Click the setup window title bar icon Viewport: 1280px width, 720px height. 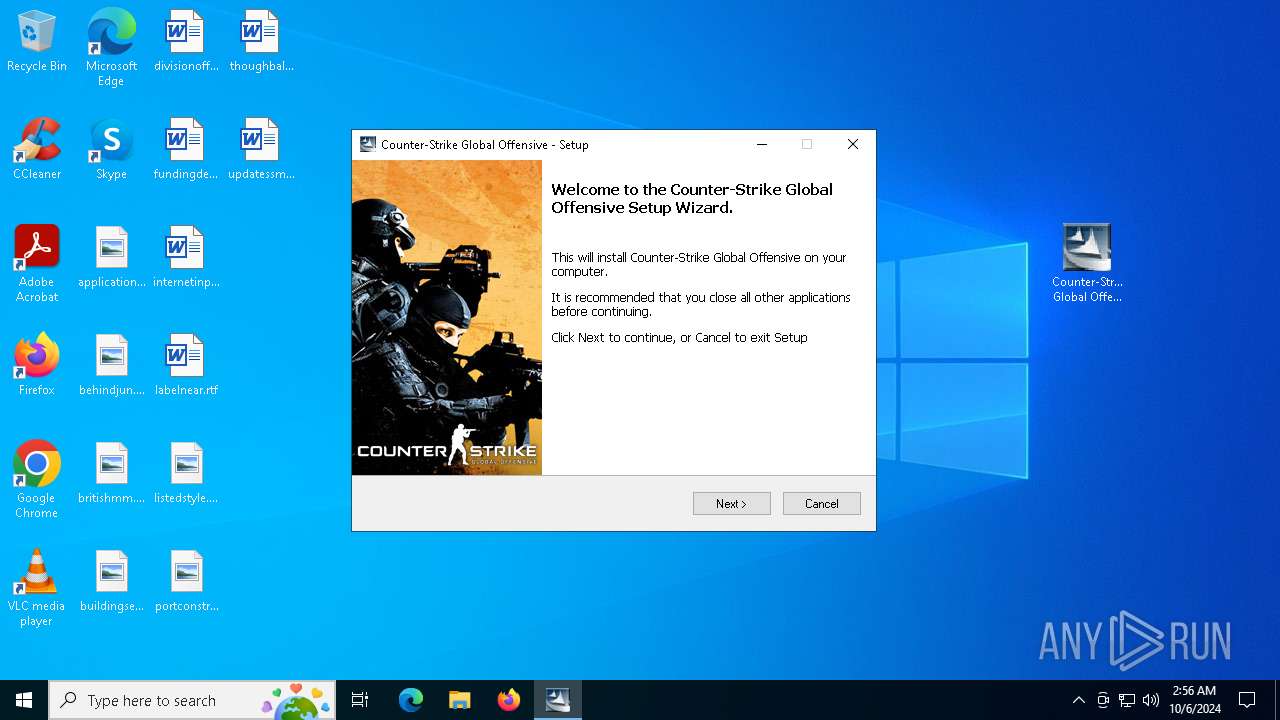click(368, 144)
